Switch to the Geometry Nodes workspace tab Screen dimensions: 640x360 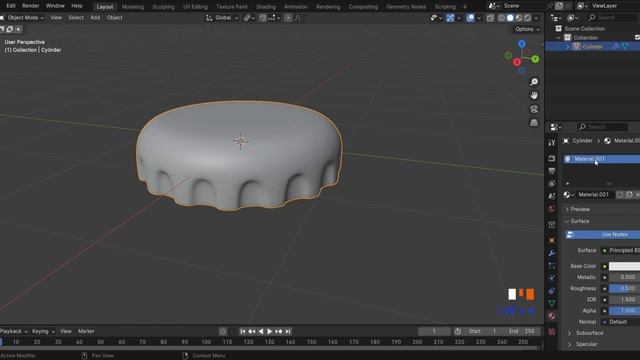406,7
